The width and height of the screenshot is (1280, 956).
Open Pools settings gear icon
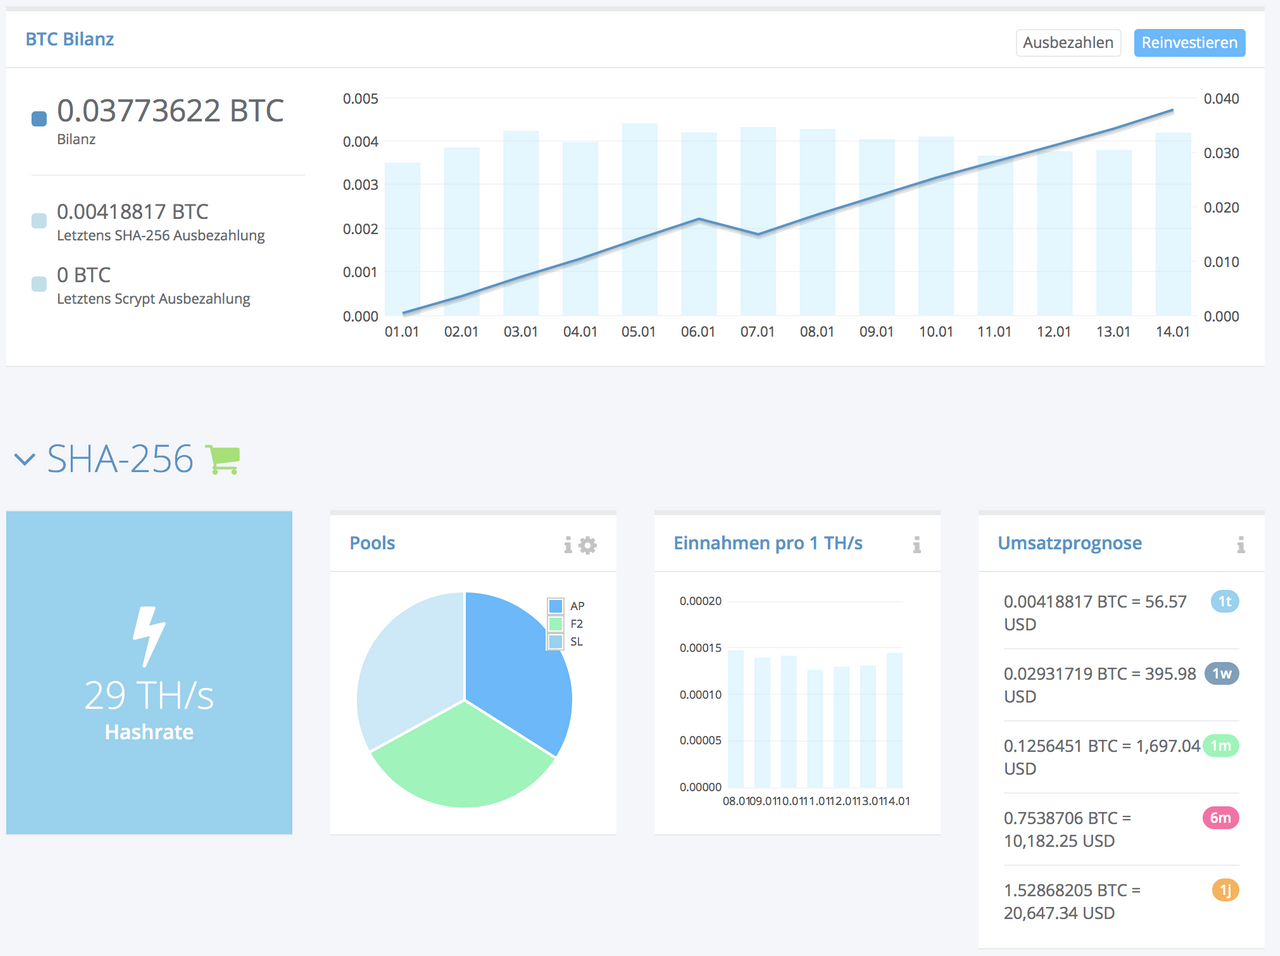588,545
